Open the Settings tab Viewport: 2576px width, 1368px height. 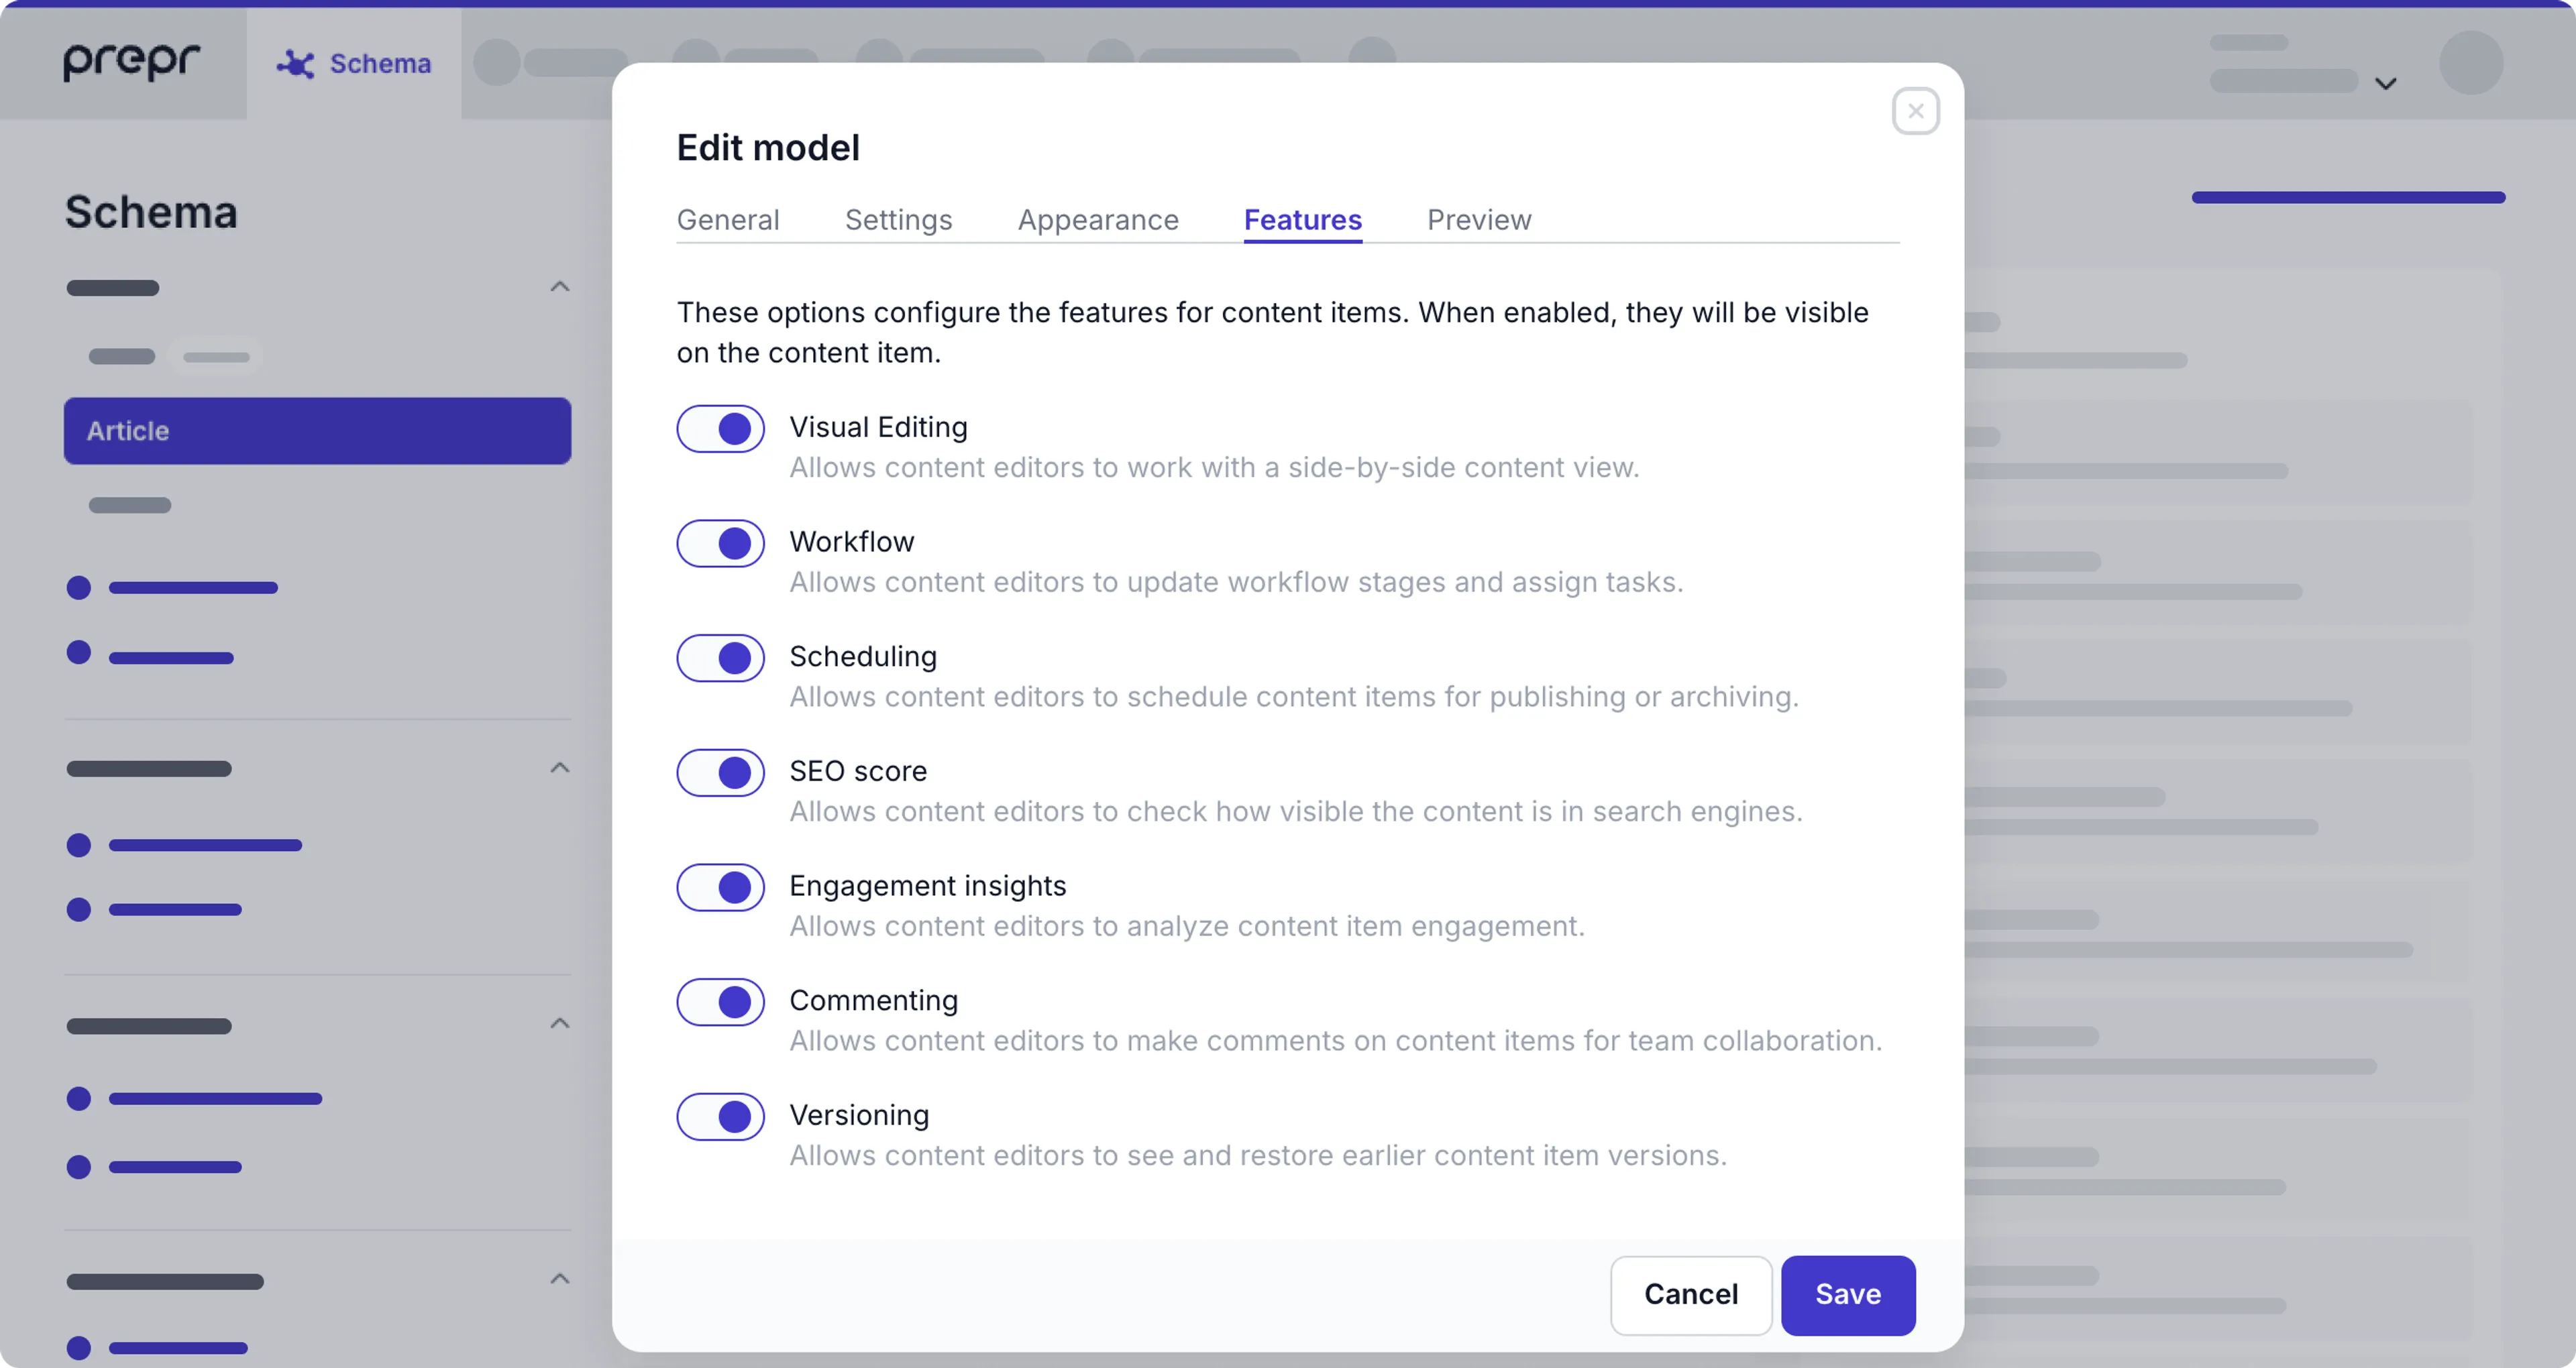(898, 219)
